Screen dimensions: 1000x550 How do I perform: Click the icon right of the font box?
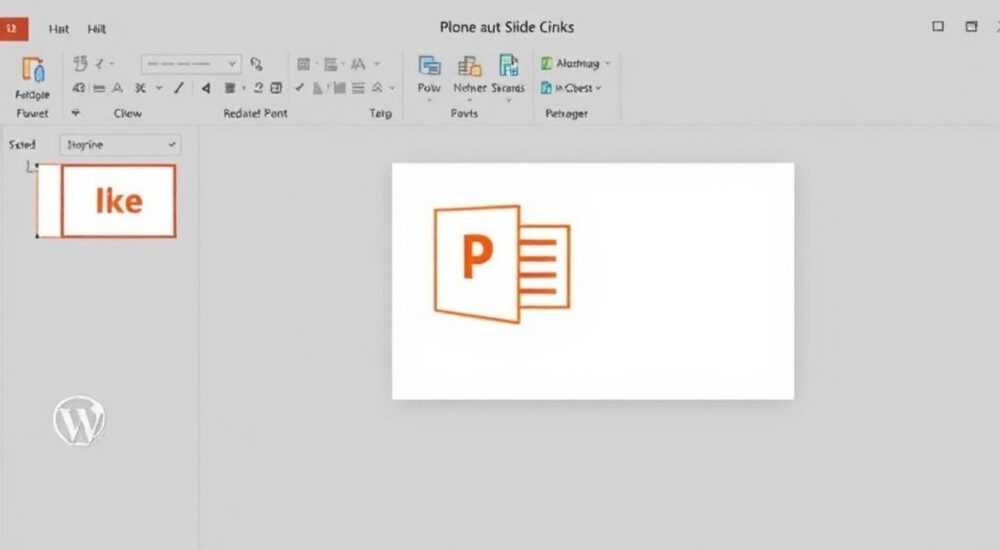(256, 64)
